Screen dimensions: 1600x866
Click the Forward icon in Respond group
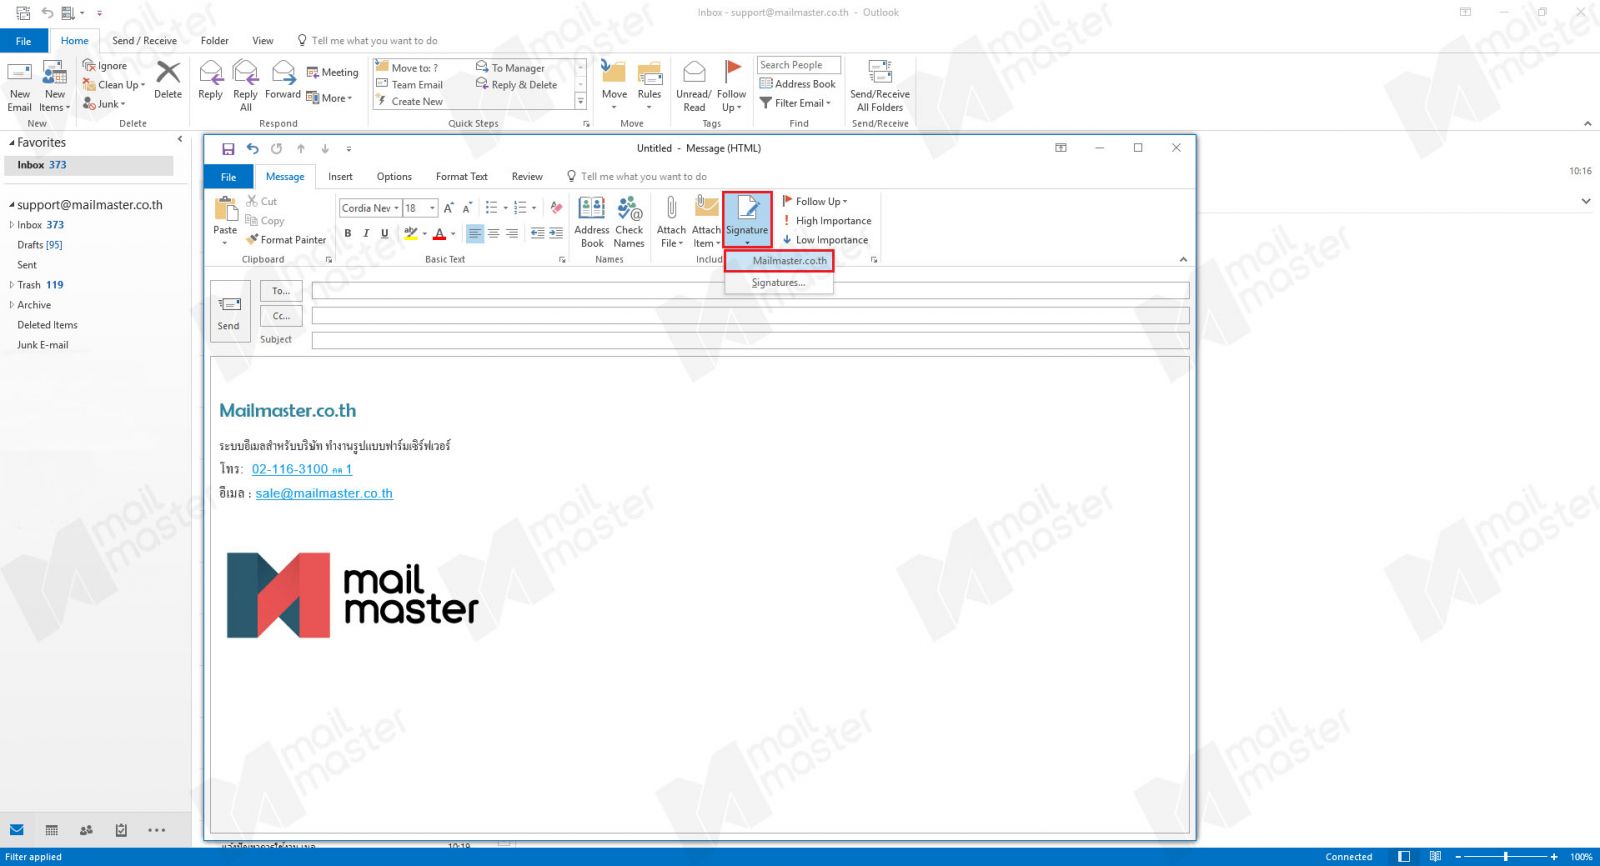point(283,73)
